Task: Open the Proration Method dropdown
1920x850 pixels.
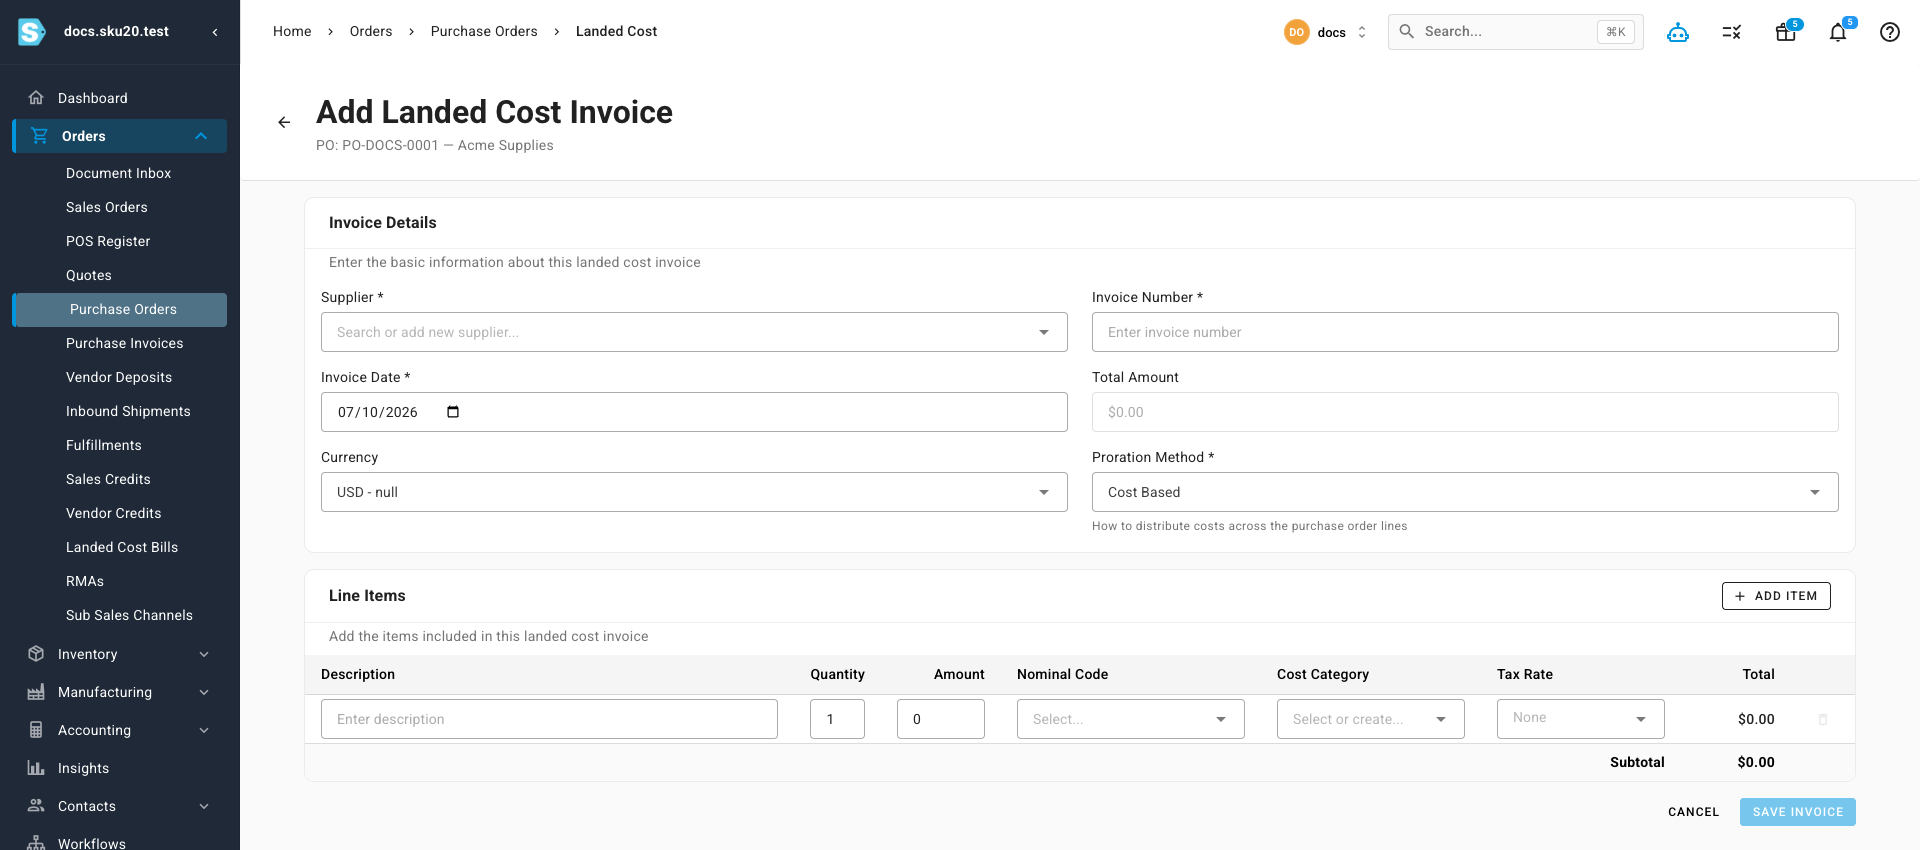Action: pos(1465,492)
